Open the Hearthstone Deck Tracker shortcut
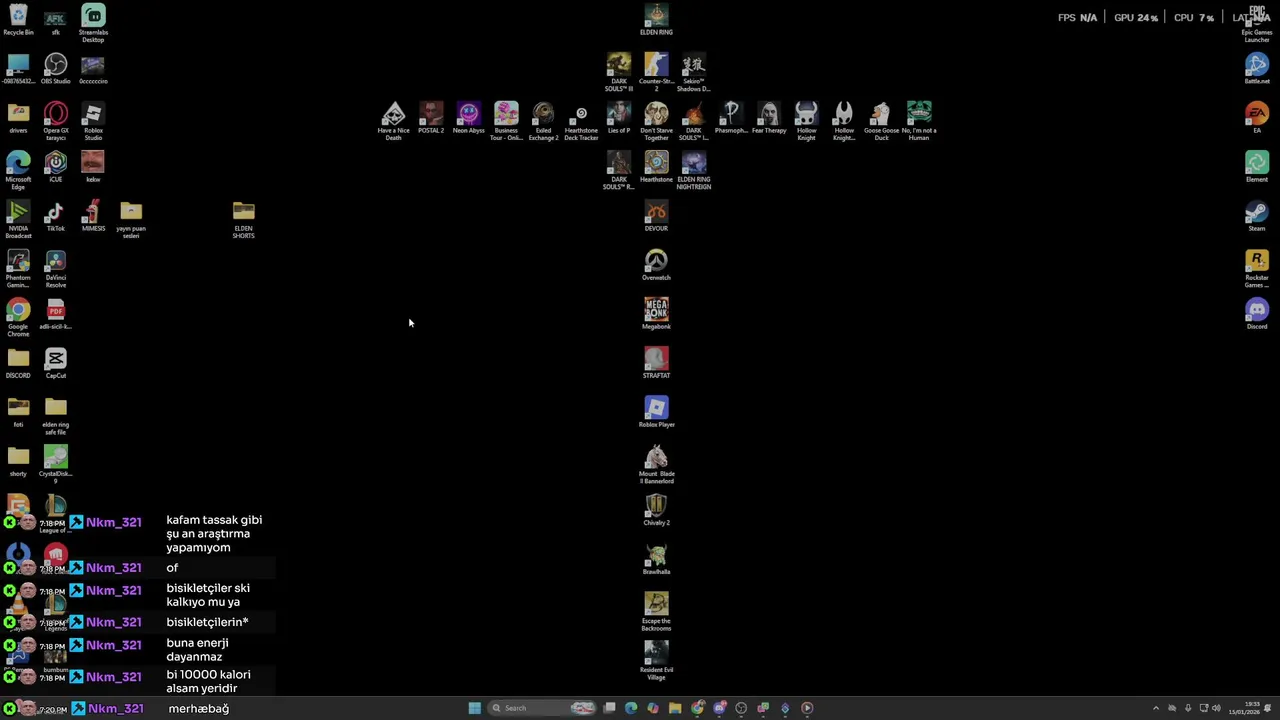The height and width of the screenshot is (720, 1280). click(x=581, y=121)
